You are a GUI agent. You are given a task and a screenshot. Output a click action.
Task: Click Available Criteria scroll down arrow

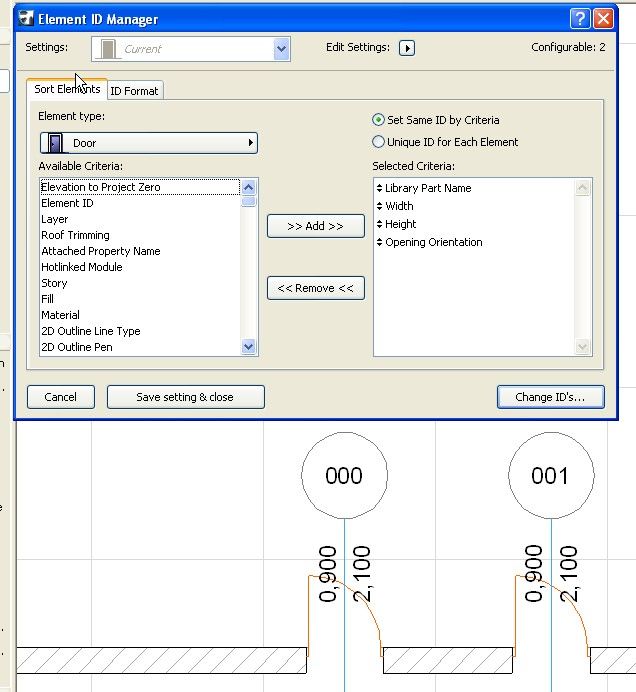click(x=248, y=346)
